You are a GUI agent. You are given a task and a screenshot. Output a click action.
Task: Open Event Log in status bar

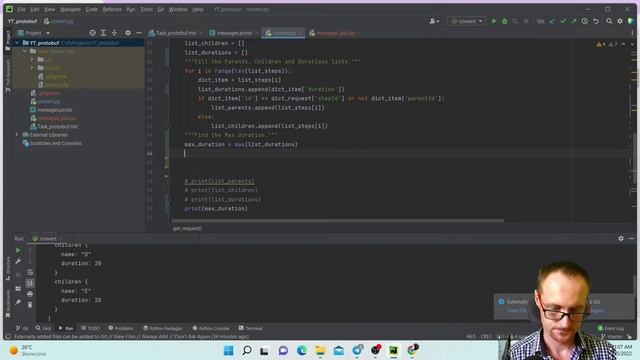(611, 328)
